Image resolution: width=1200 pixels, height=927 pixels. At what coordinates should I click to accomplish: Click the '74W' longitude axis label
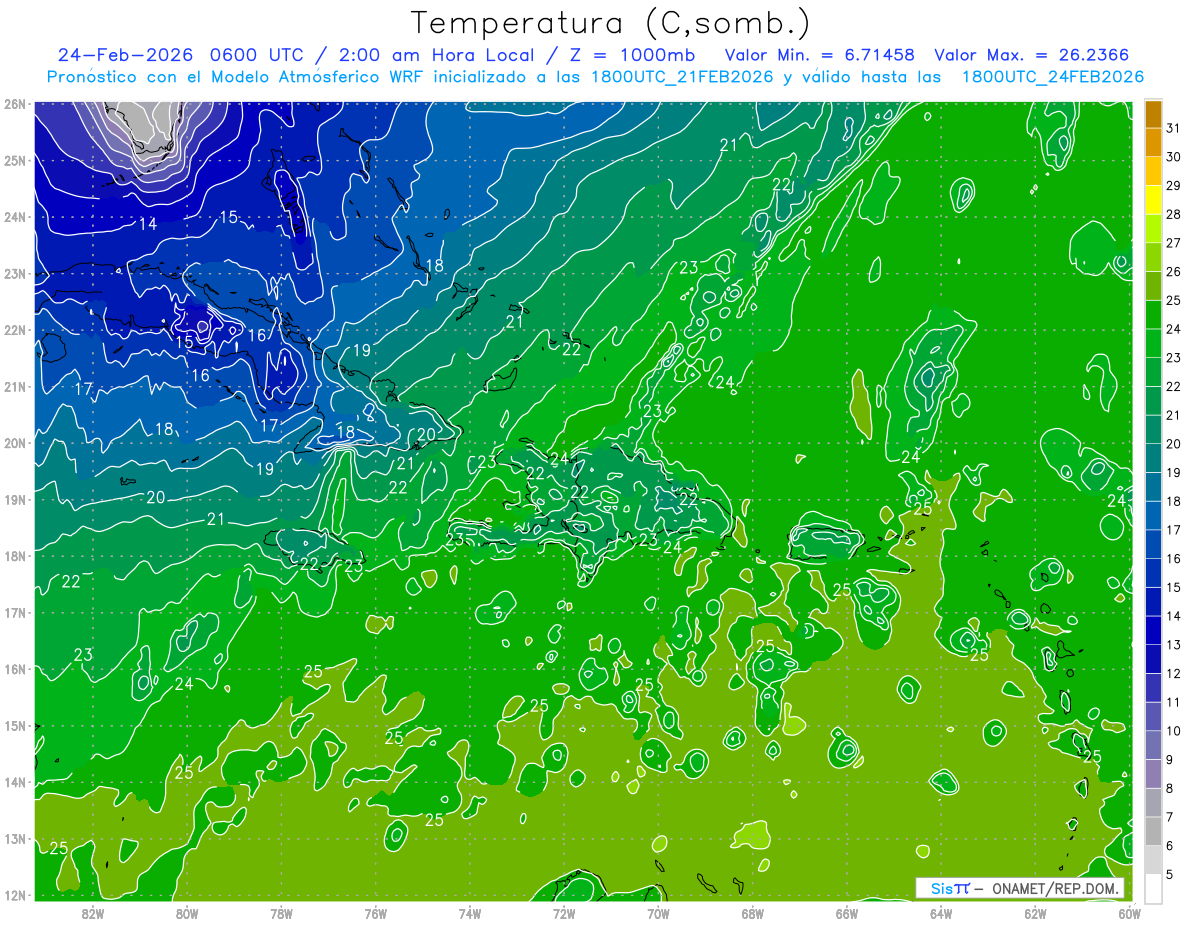pyautogui.click(x=469, y=913)
